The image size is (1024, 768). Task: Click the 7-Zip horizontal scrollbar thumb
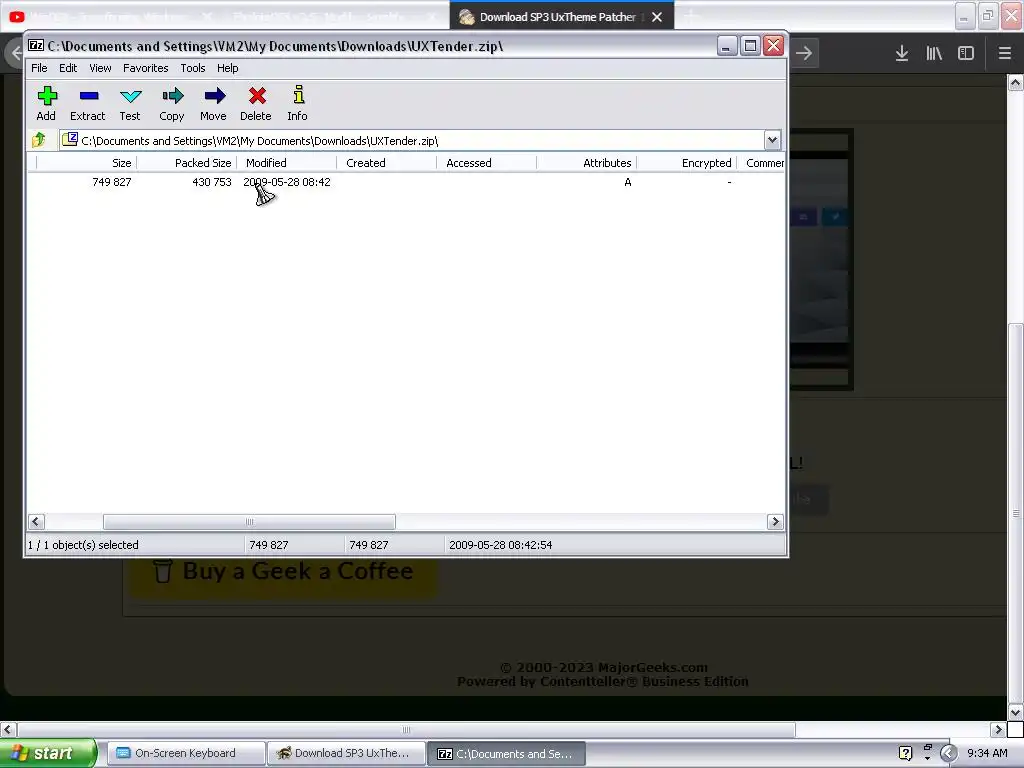[249, 522]
